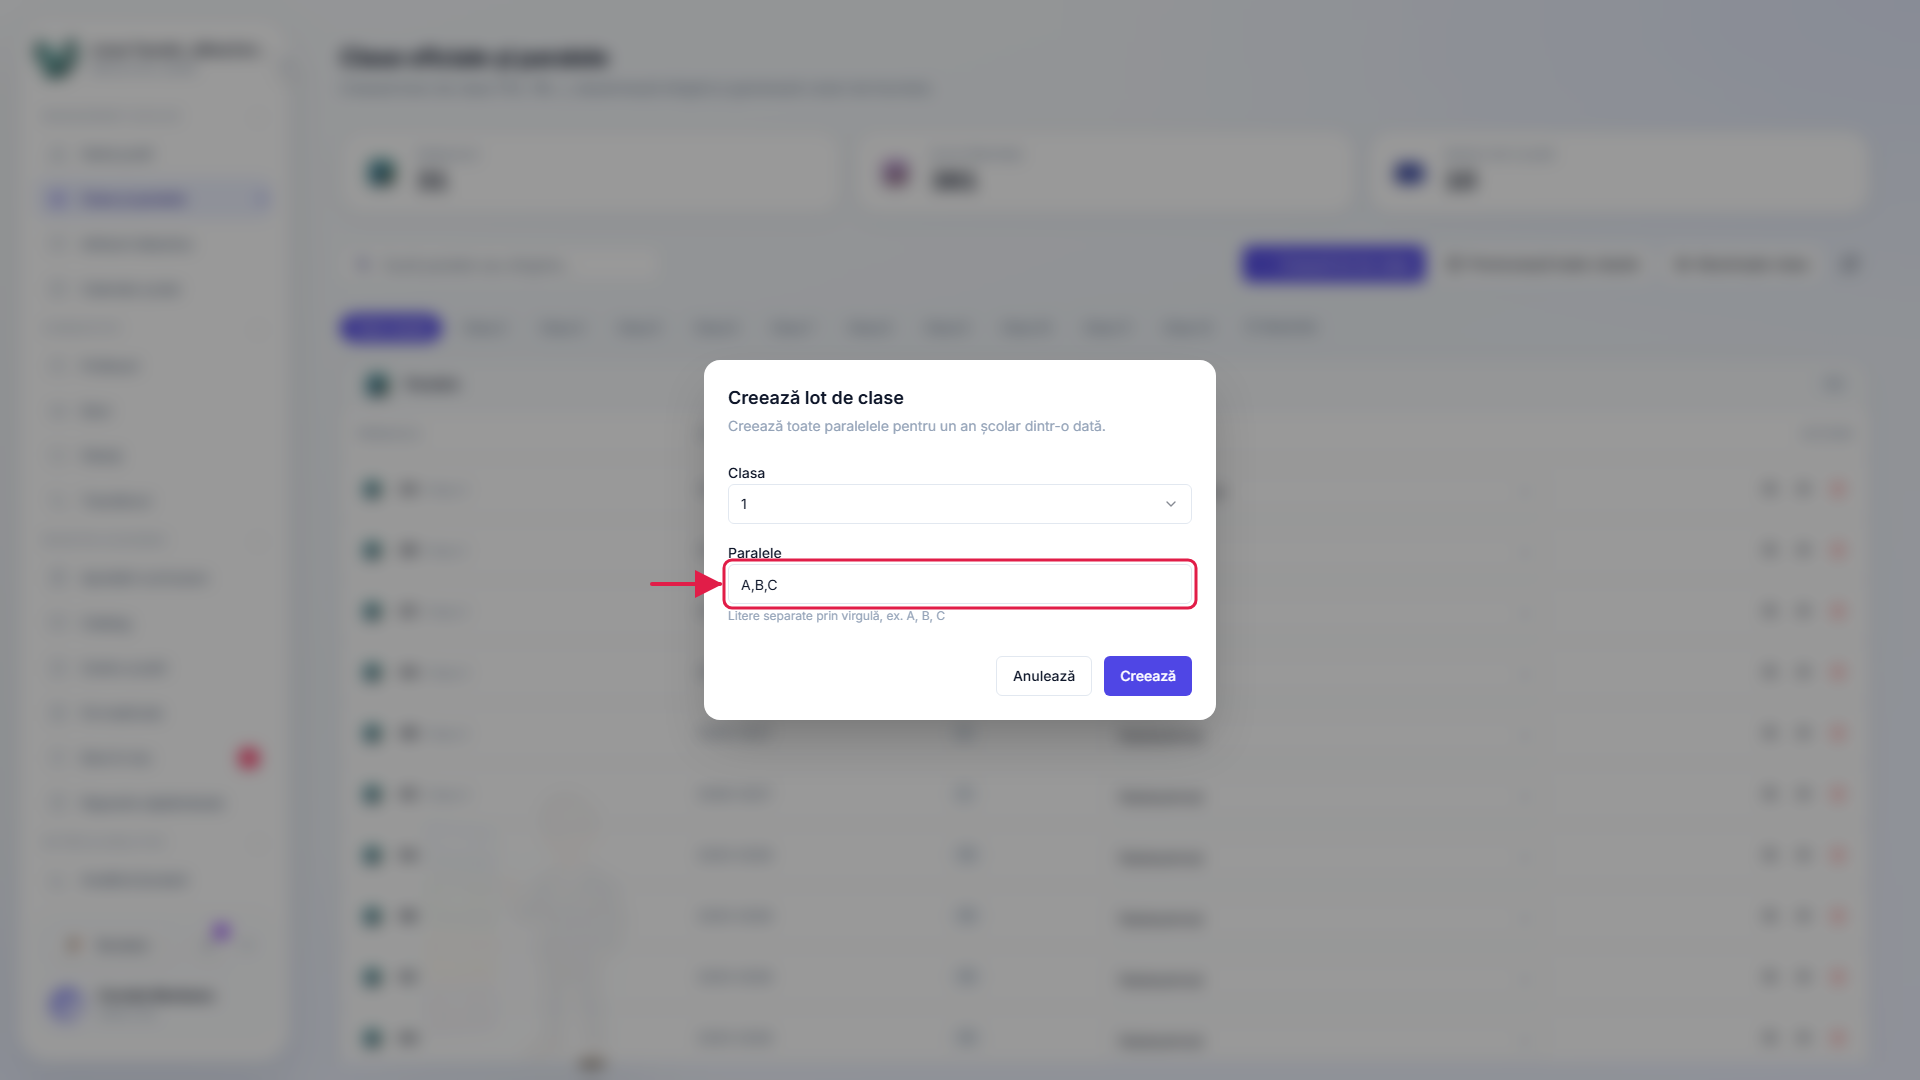Click the small icon button right of toolbar

pos(1849,264)
